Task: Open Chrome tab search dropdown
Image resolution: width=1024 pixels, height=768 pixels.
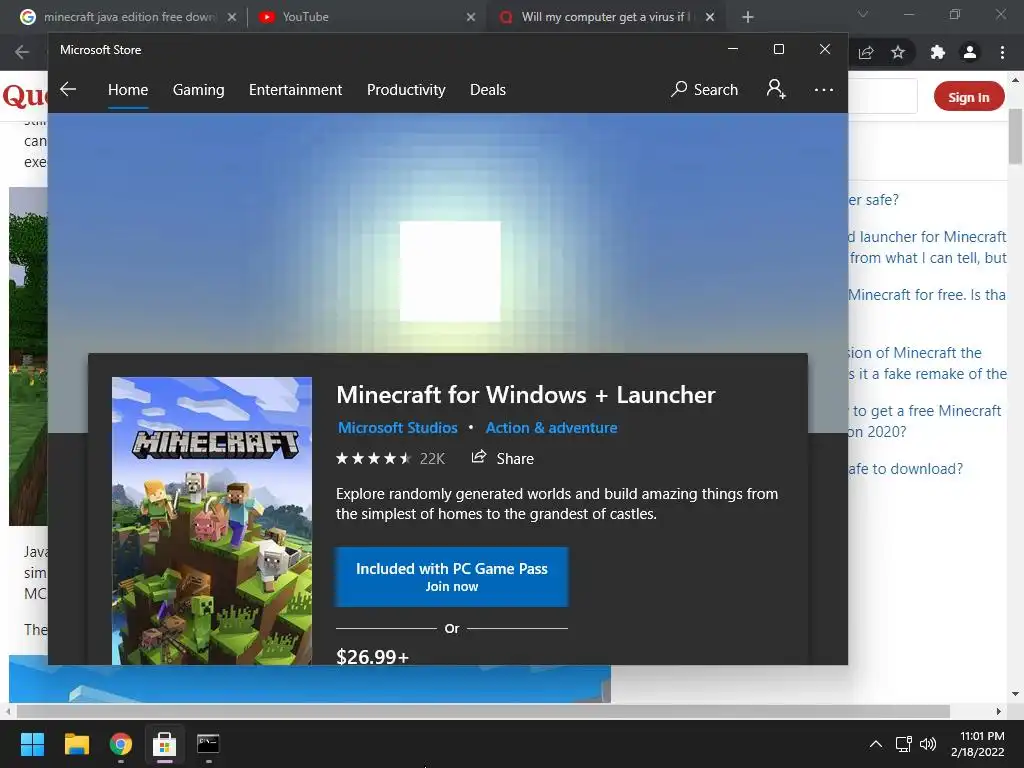Action: coord(863,14)
